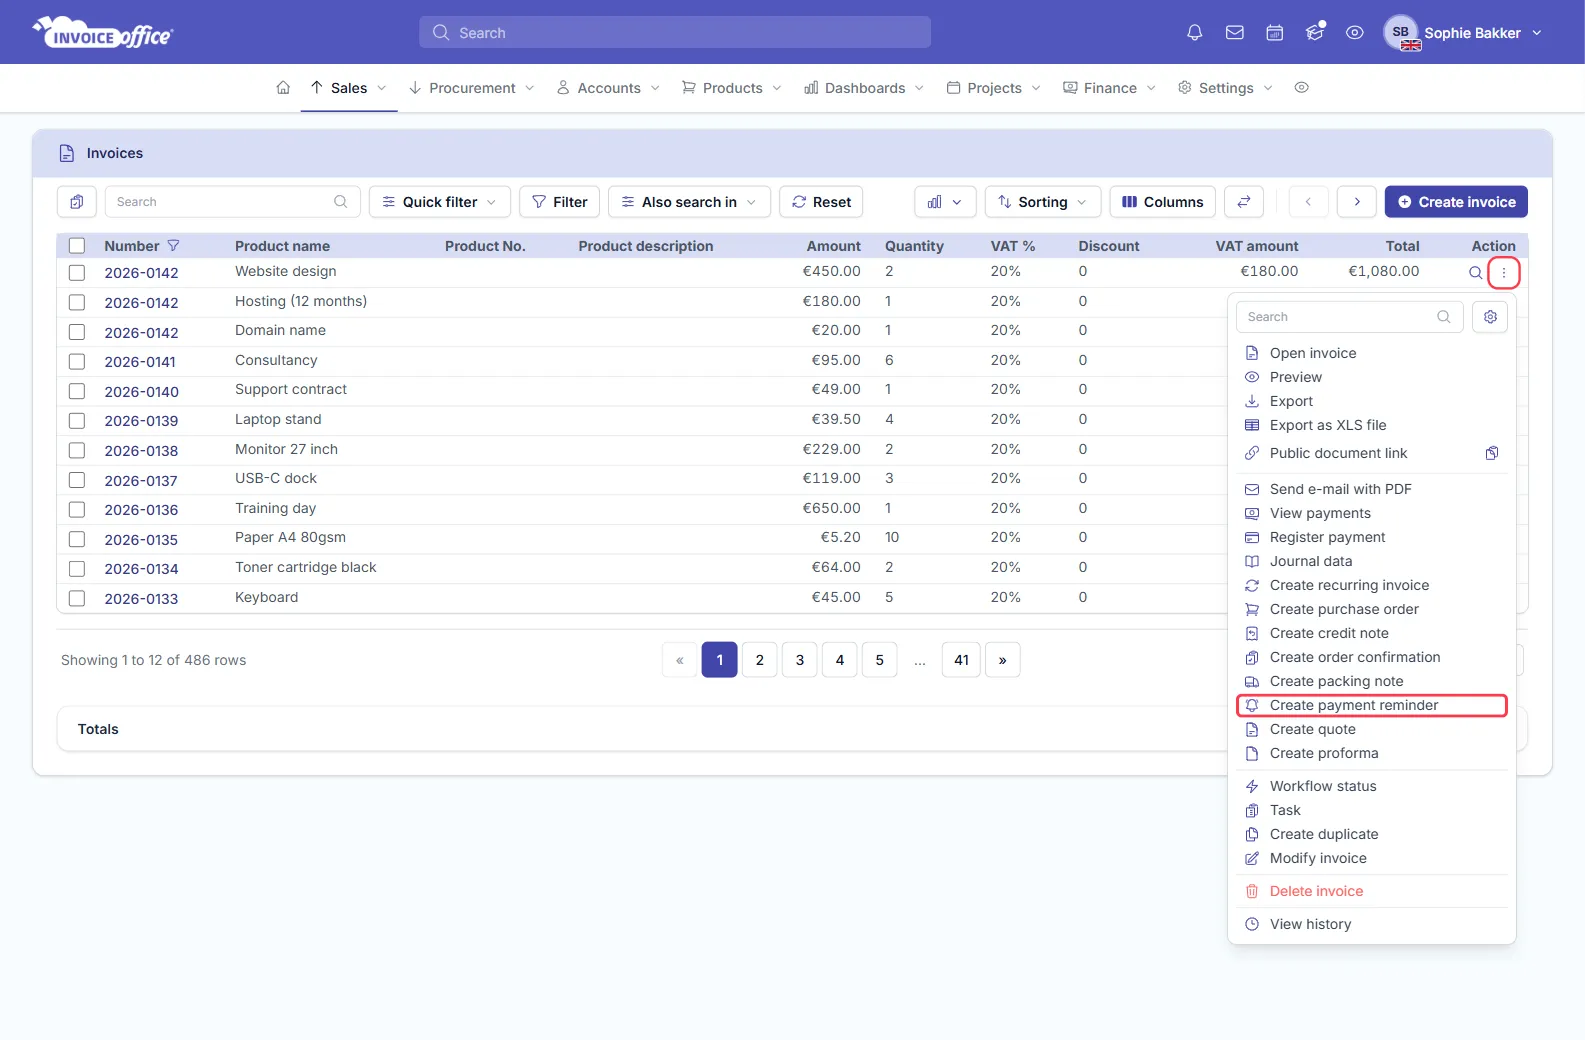1585x1040 pixels.
Task: Open the mail envelope icon in header
Action: pos(1235,33)
